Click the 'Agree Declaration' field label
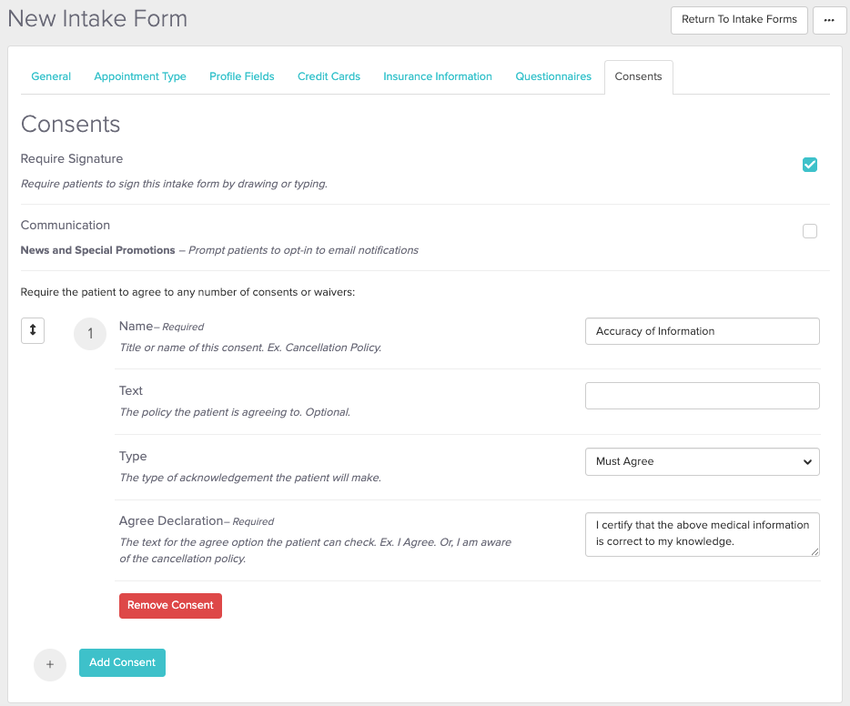Image resolution: width=850 pixels, height=706 pixels. [x=171, y=521]
